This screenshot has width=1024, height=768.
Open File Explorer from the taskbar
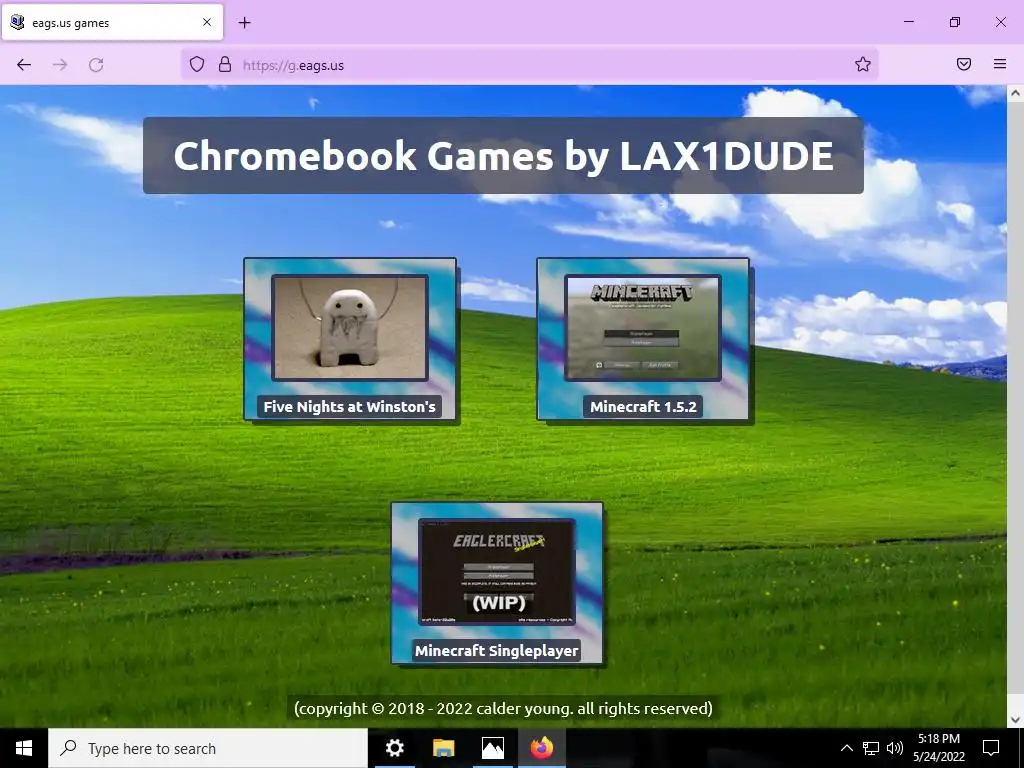pyautogui.click(x=443, y=748)
